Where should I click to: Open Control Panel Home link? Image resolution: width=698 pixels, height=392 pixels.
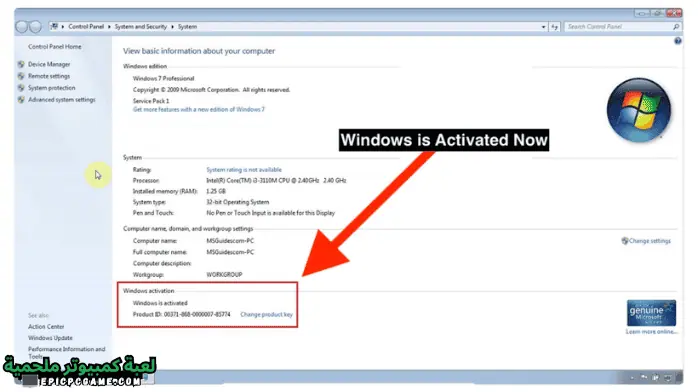(x=55, y=47)
